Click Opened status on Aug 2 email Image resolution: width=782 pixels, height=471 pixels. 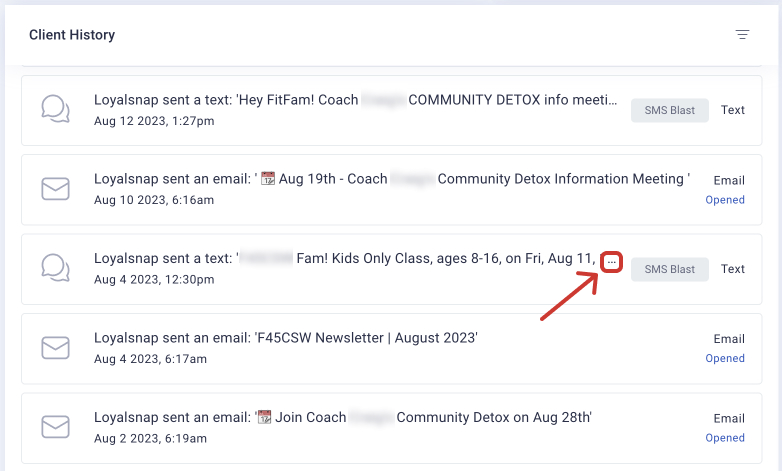725,438
